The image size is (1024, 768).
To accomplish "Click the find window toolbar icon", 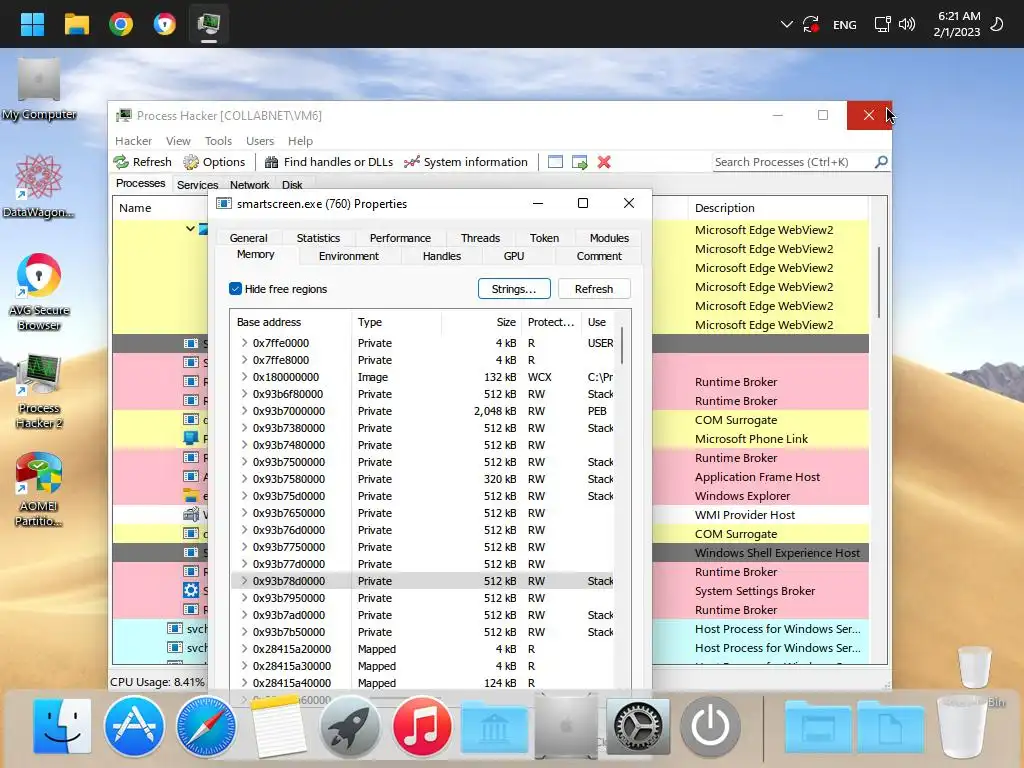I will (555, 162).
